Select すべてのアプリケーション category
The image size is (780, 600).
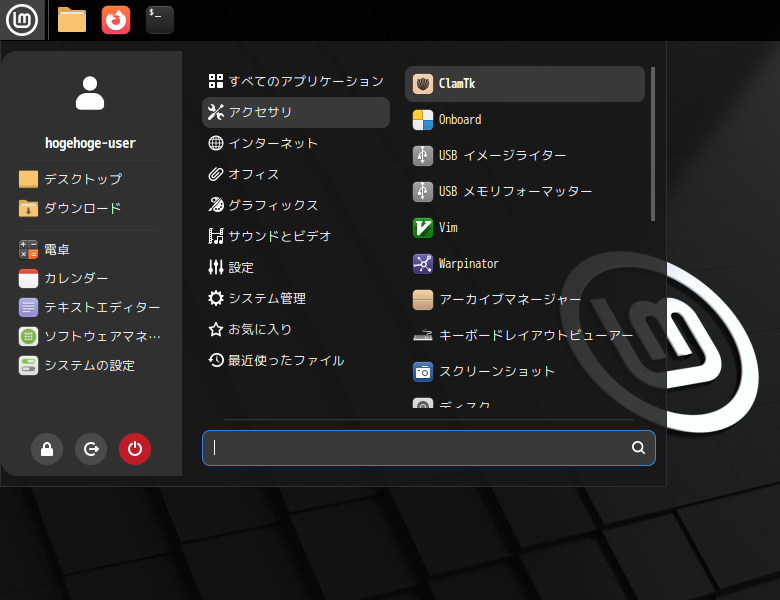[x=296, y=81]
